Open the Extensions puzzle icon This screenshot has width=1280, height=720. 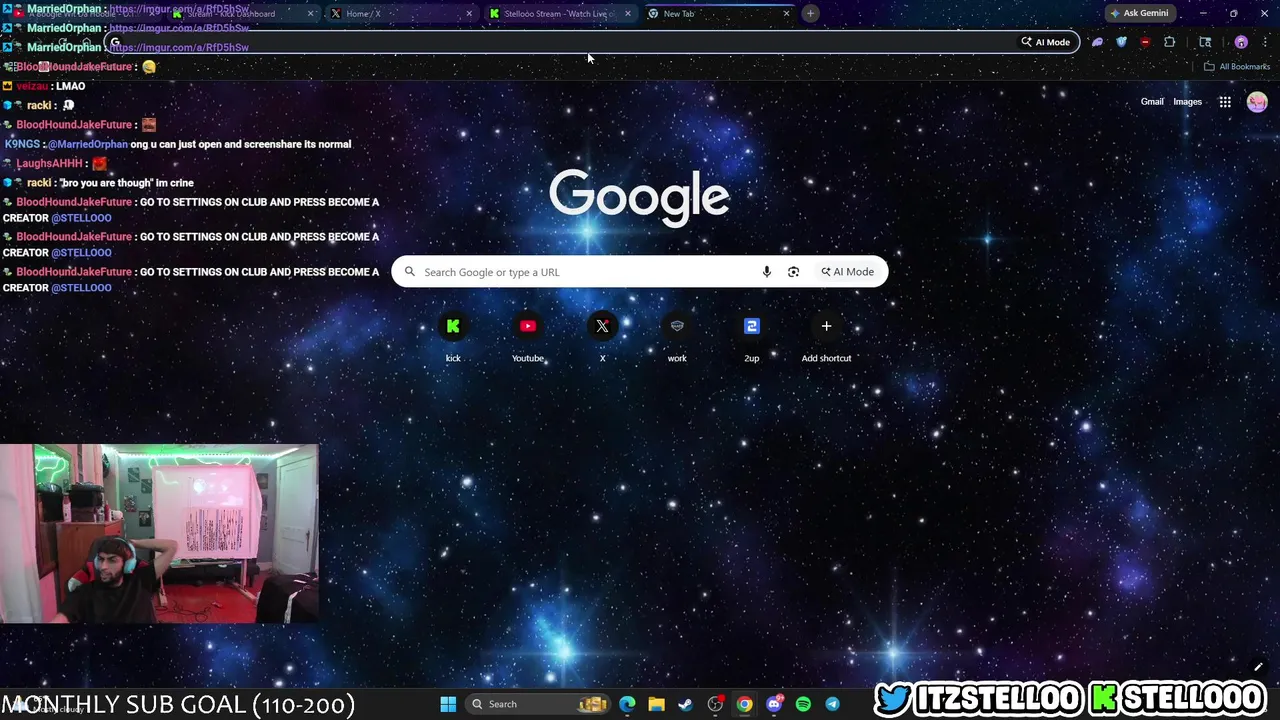[x=1169, y=42]
